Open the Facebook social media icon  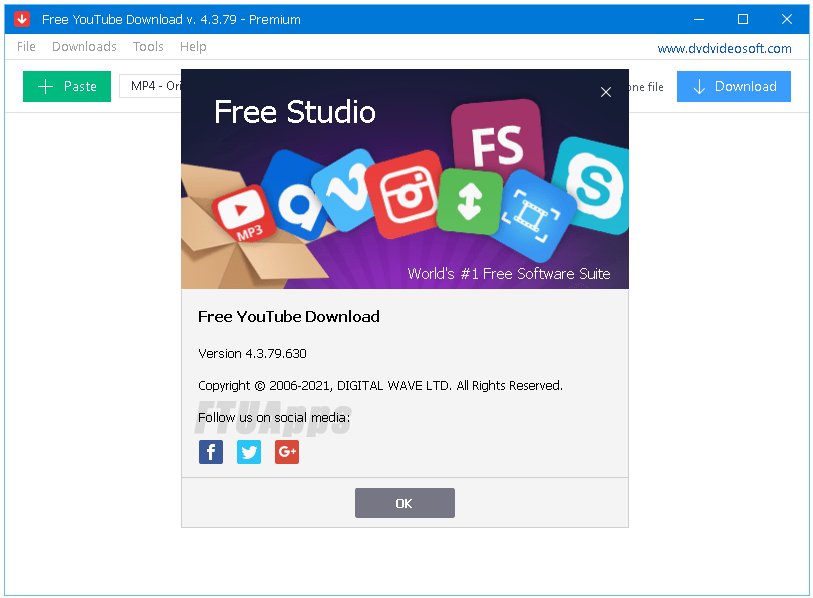click(x=211, y=452)
